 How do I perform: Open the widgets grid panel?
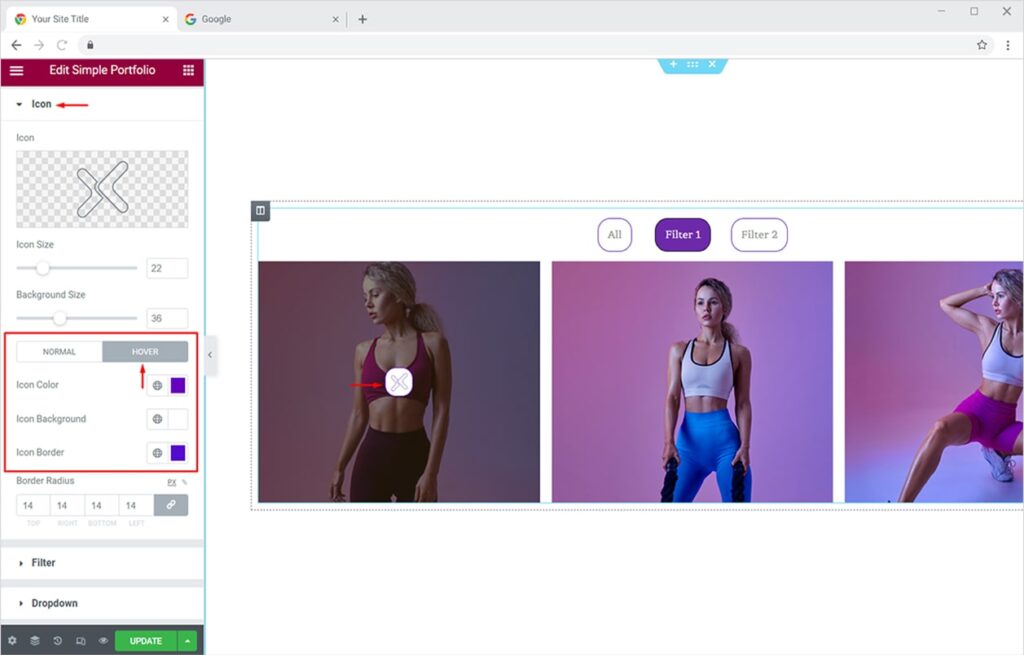(x=188, y=71)
